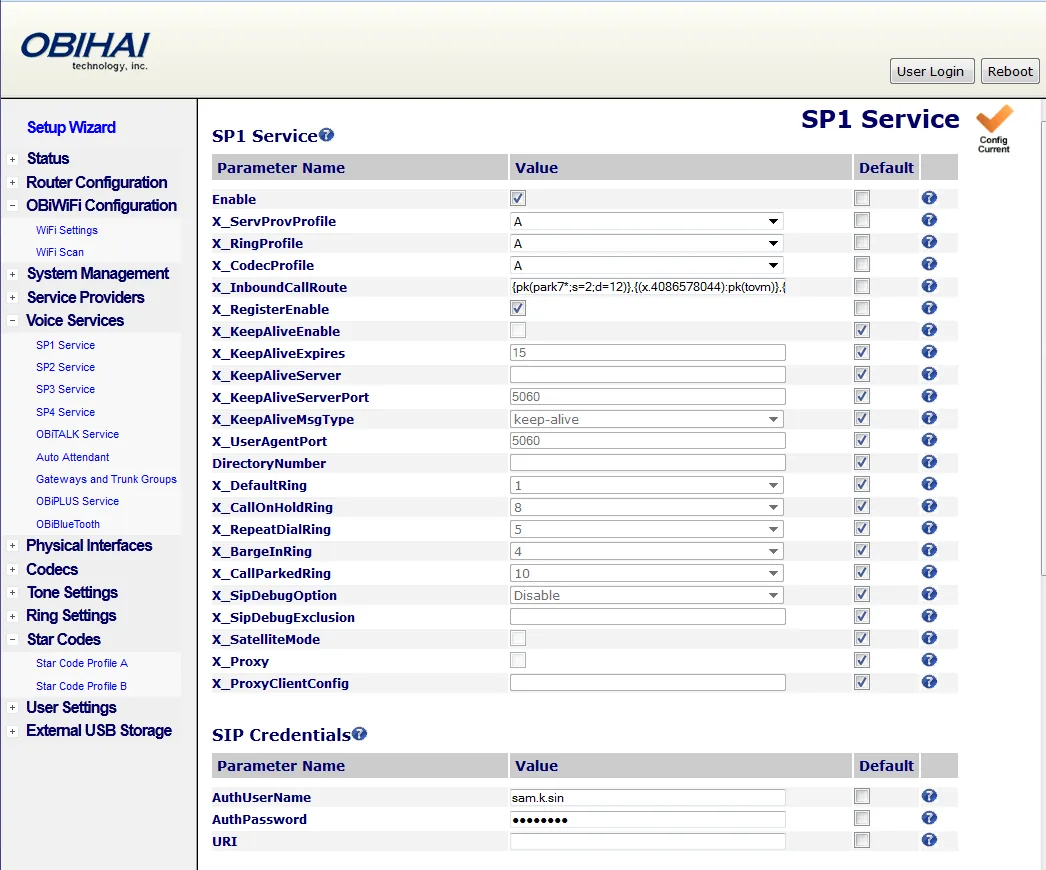Viewport: 1046px width, 870px height.
Task: Open help icon for X_SipDebugOption row
Action: [x=929, y=594]
